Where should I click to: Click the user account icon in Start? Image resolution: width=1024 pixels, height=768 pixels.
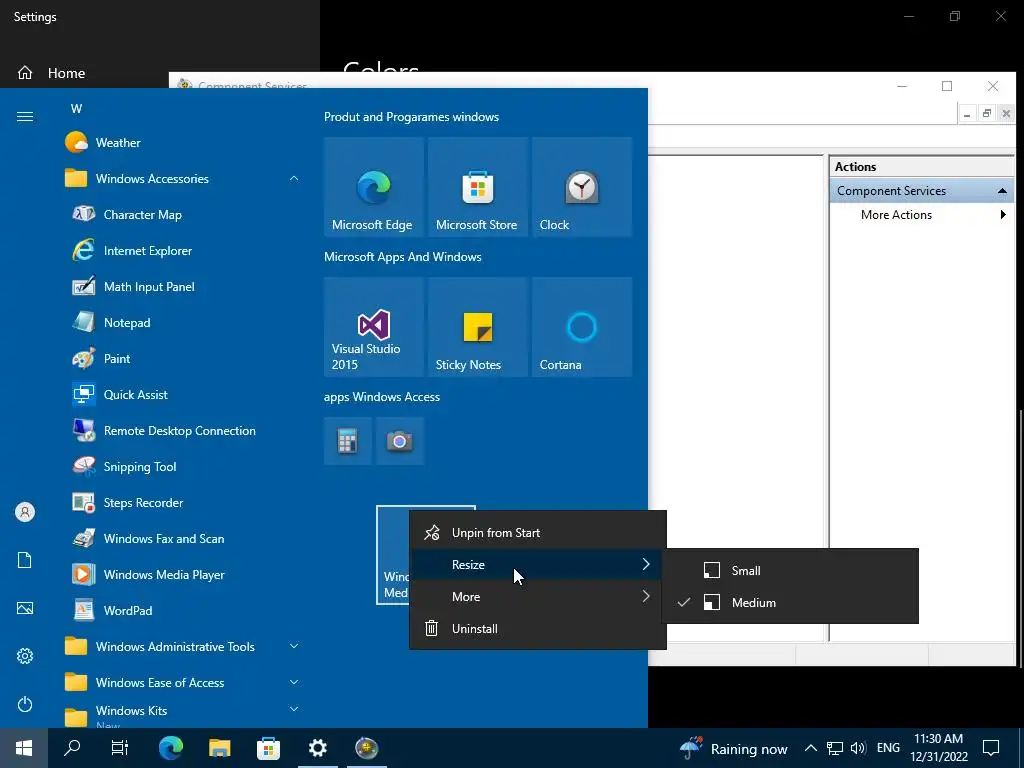(25, 512)
